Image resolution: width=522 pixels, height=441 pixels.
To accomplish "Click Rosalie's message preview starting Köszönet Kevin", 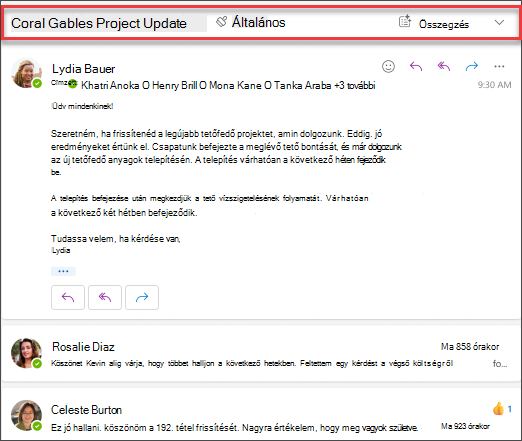I will (x=252, y=363).
